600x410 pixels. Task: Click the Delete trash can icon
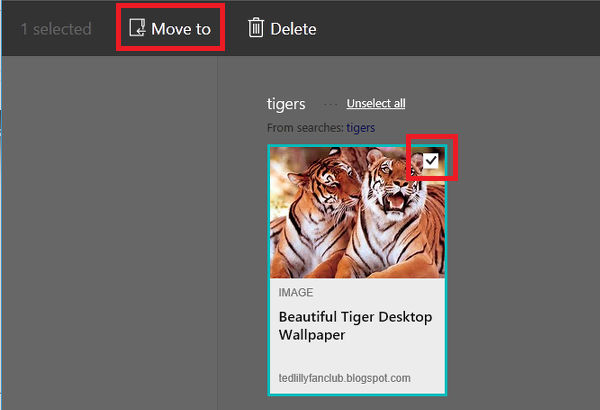tap(256, 28)
